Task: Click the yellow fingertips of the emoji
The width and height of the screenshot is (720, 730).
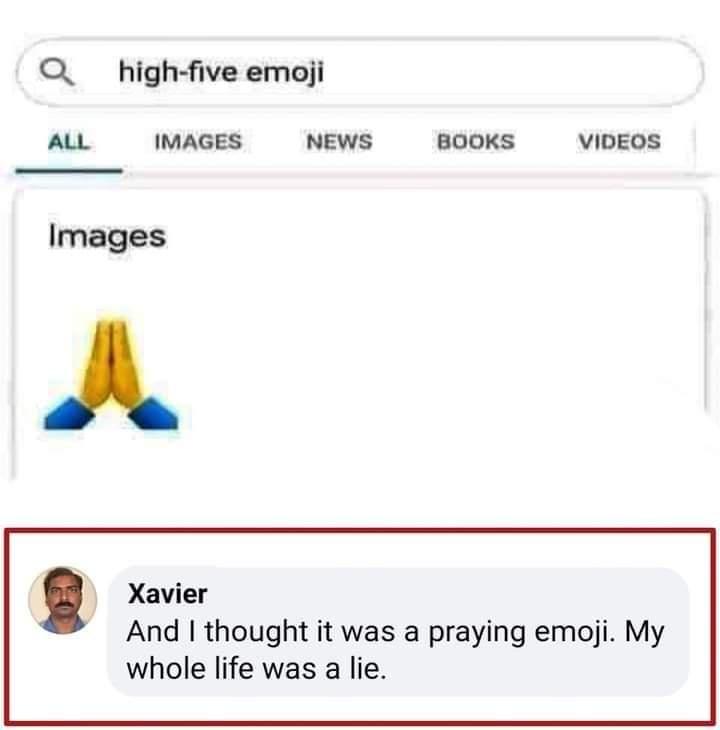Action: point(111,330)
